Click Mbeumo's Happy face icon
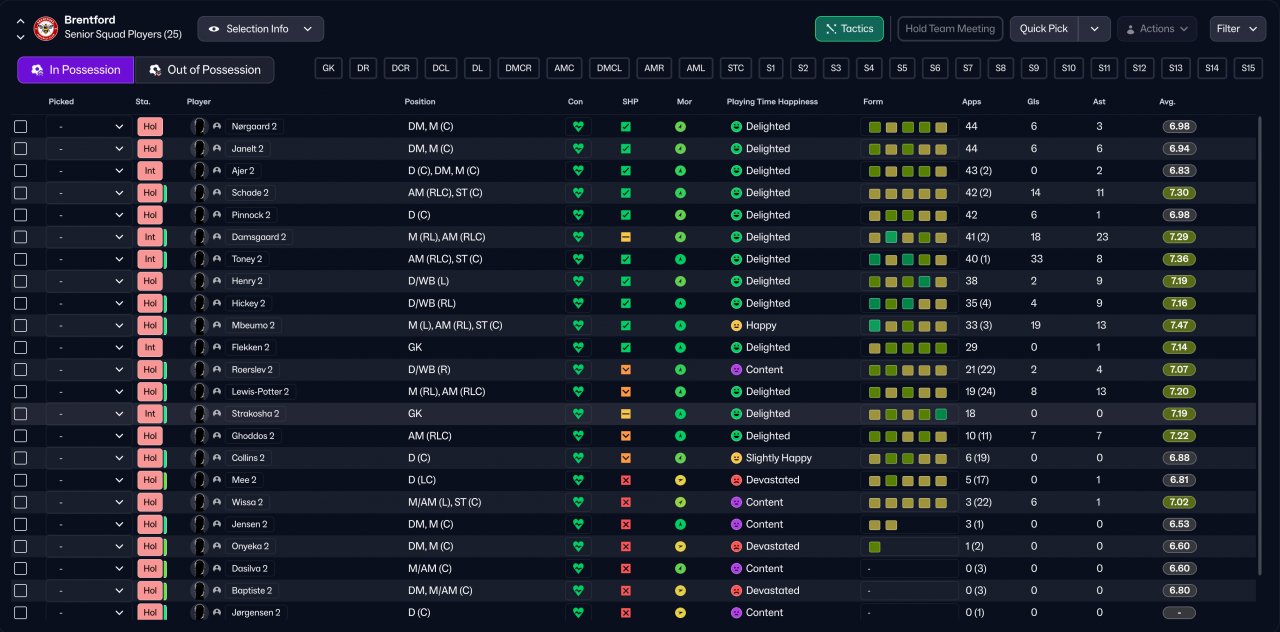 tap(736, 325)
